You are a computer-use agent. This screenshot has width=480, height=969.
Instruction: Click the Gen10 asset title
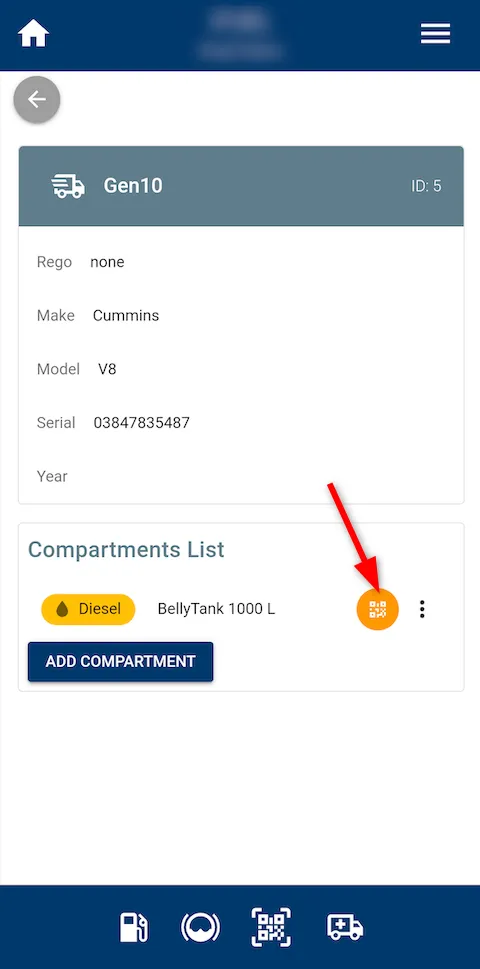point(133,186)
